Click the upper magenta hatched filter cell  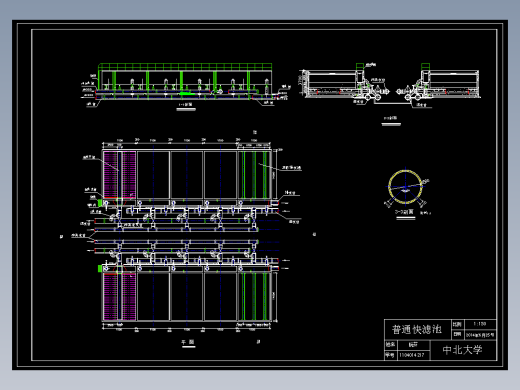[x=119, y=175]
